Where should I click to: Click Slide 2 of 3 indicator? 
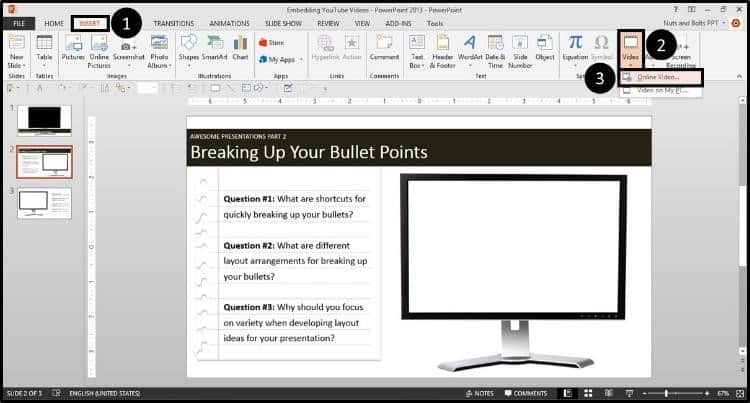(x=24, y=393)
